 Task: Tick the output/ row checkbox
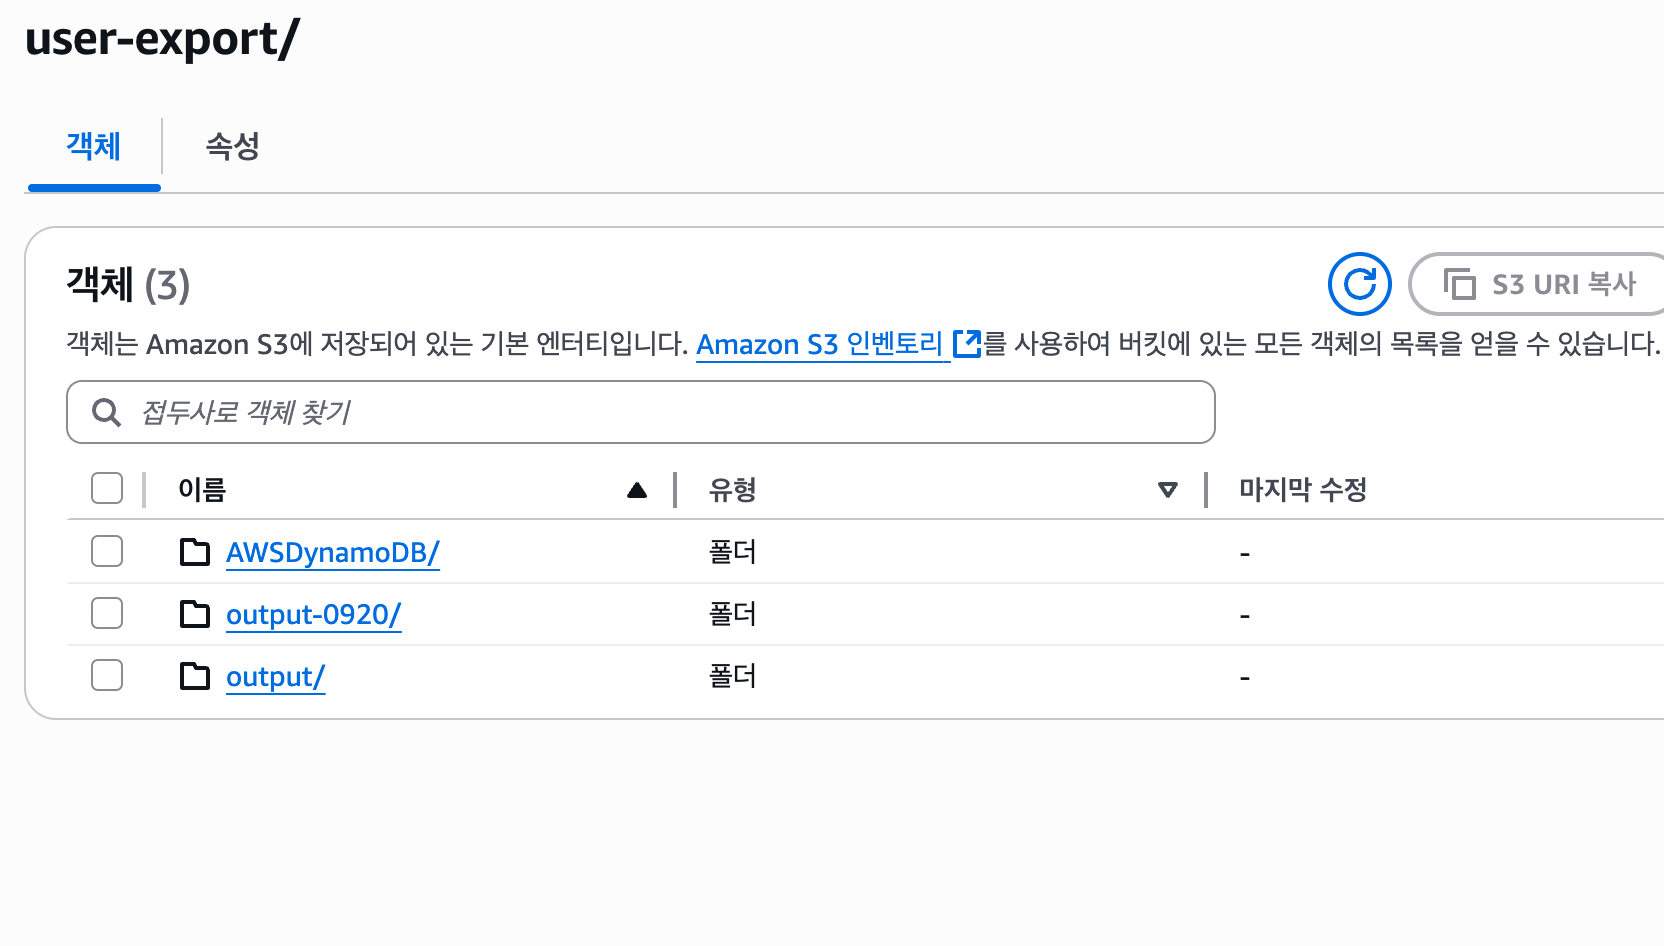[107, 675]
